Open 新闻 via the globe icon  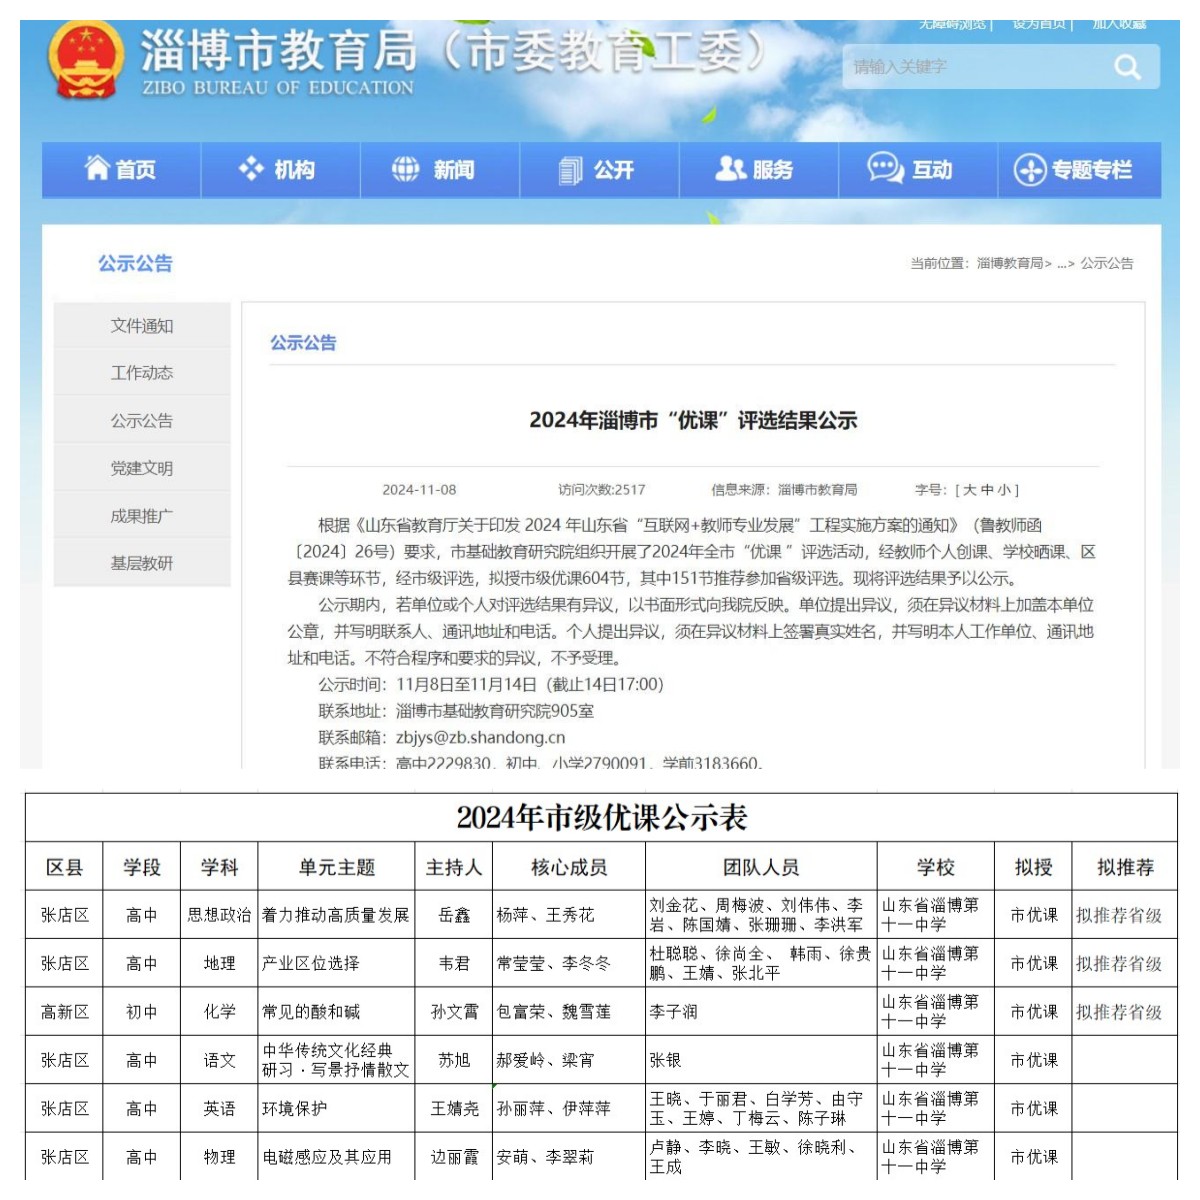pyautogui.click(x=405, y=169)
